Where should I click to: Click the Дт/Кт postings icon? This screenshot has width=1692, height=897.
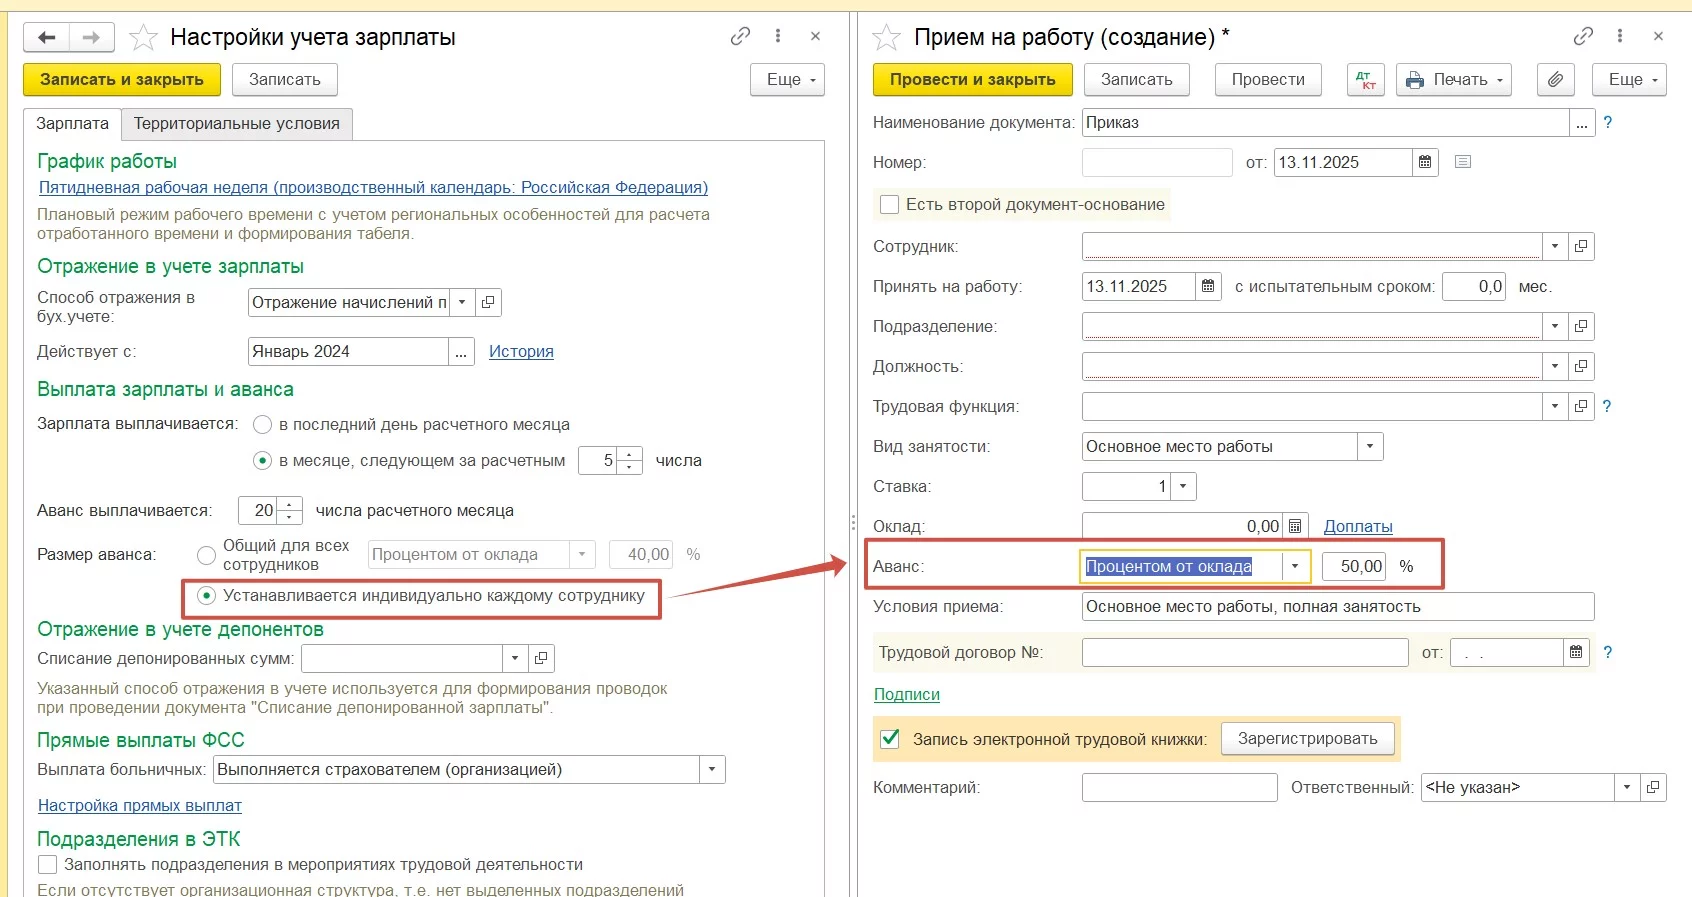pos(1365,80)
